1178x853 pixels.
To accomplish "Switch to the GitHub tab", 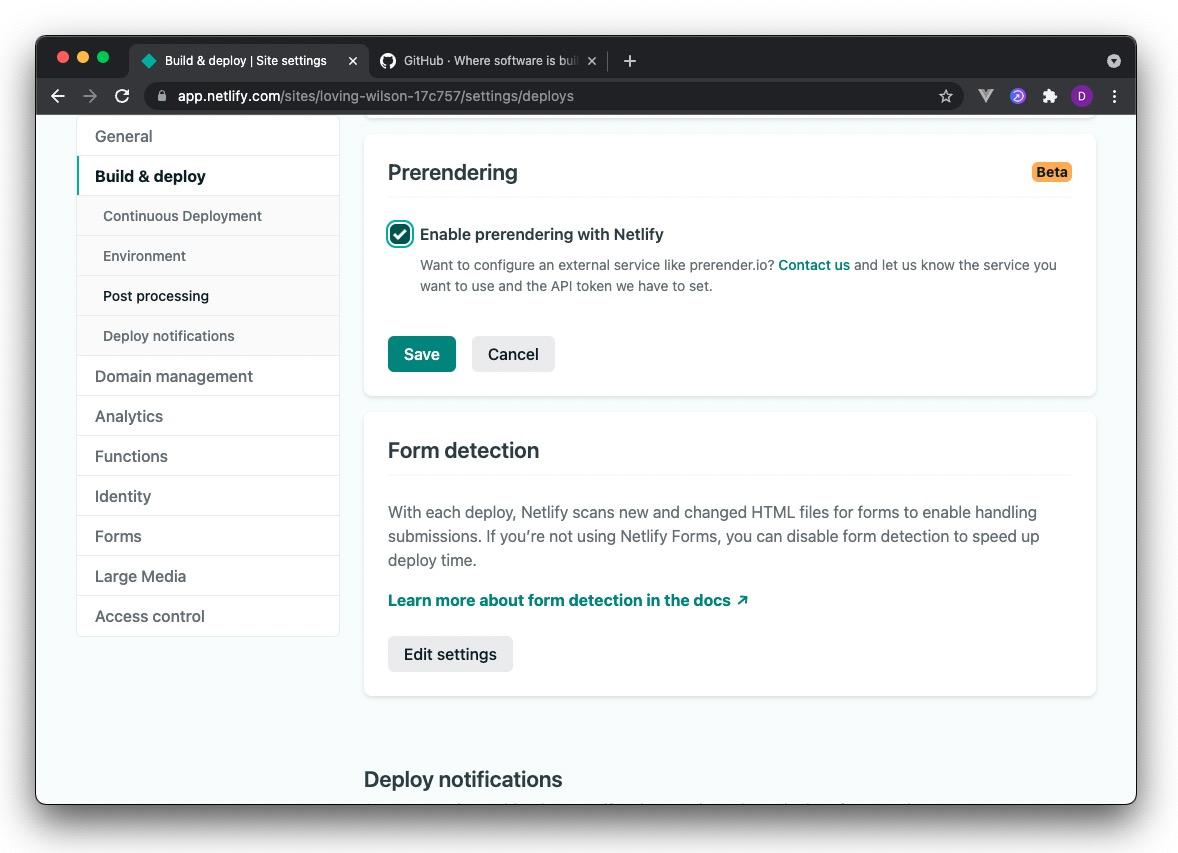I will [x=480, y=61].
